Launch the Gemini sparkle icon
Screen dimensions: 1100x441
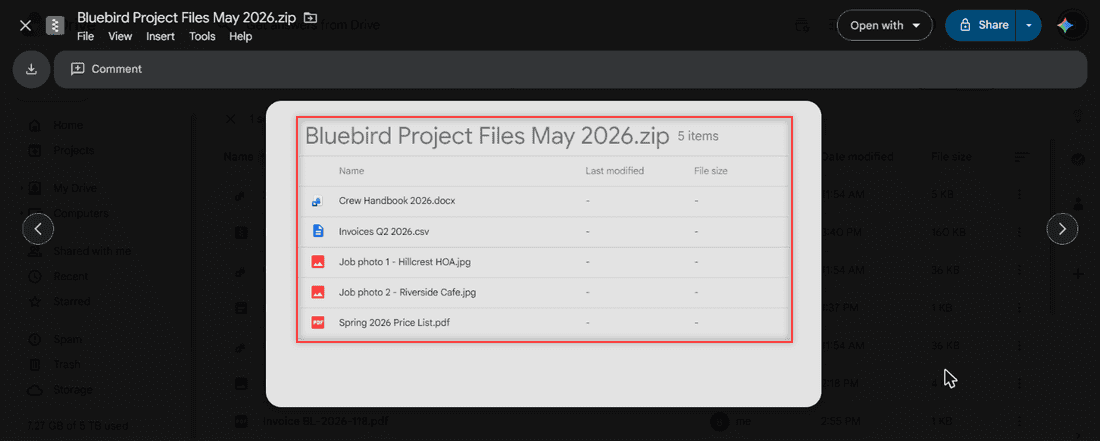click(x=1066, y=25)
